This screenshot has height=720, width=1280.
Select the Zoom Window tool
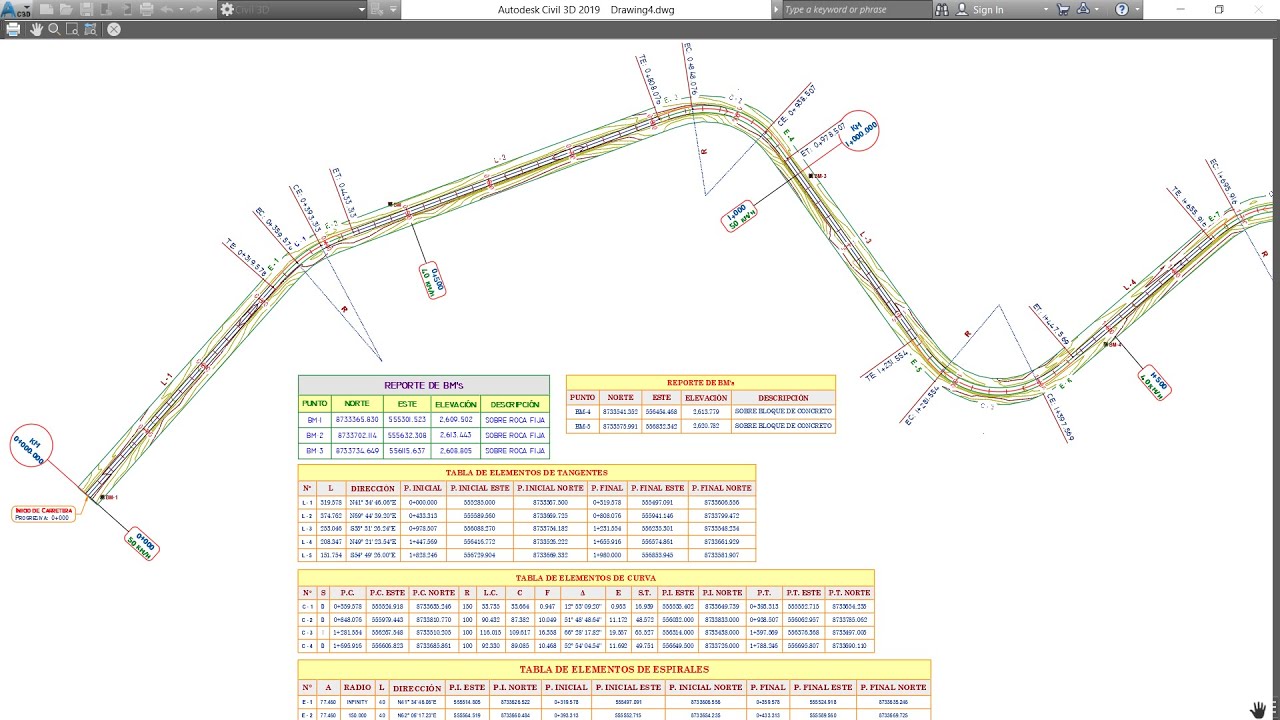click(x=72, y=29)
